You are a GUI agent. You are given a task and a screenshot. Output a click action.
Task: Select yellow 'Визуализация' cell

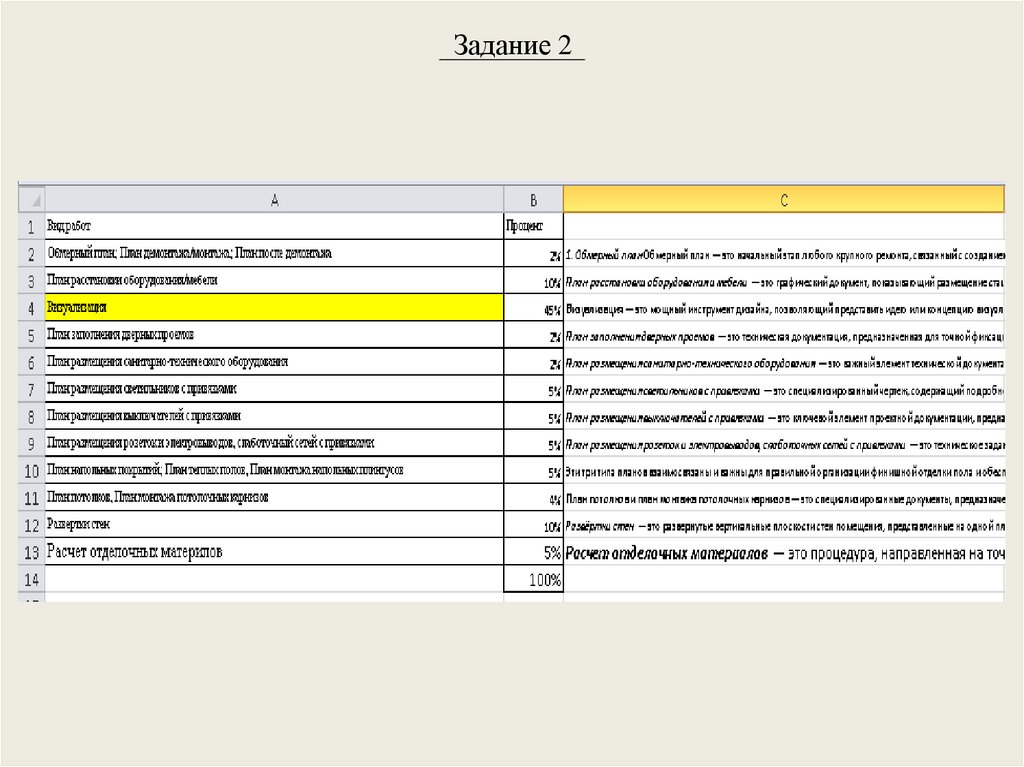(x=274, y=307)
